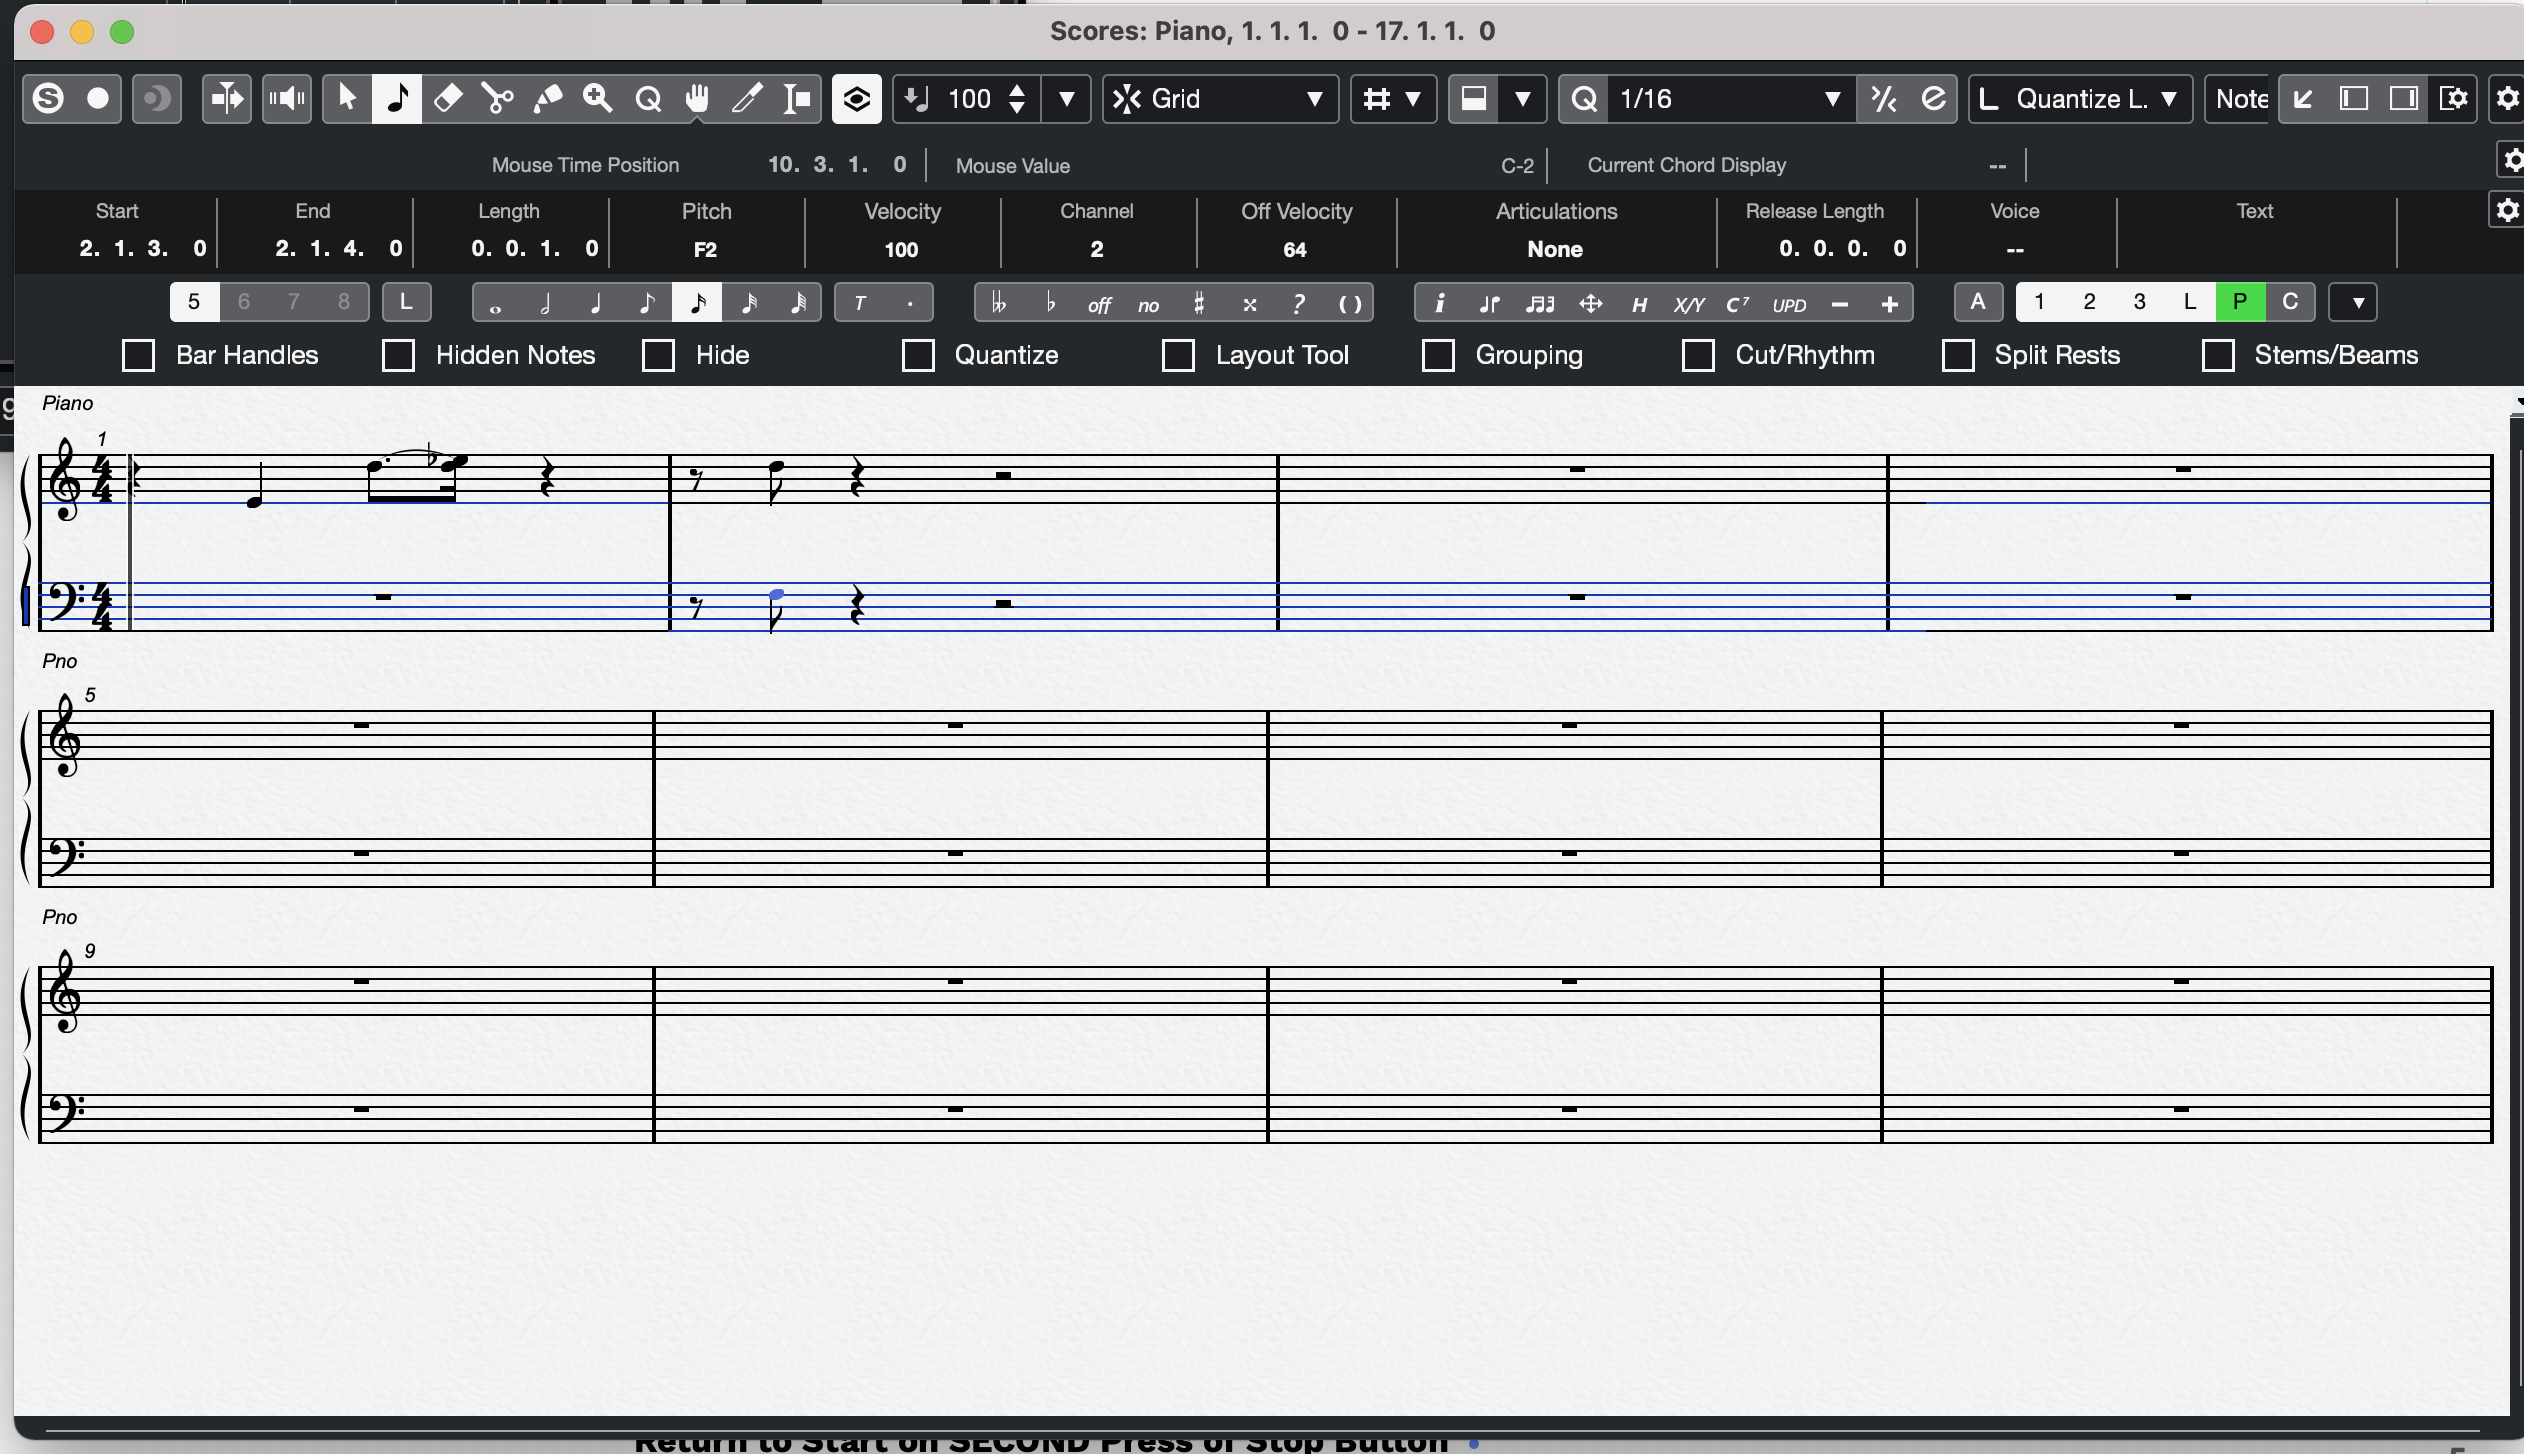Image resolution: width=2524 pixels, height=1454 pixels.
Task: Click the Get Info 'i' button
Action: (x=1439, y=303)
